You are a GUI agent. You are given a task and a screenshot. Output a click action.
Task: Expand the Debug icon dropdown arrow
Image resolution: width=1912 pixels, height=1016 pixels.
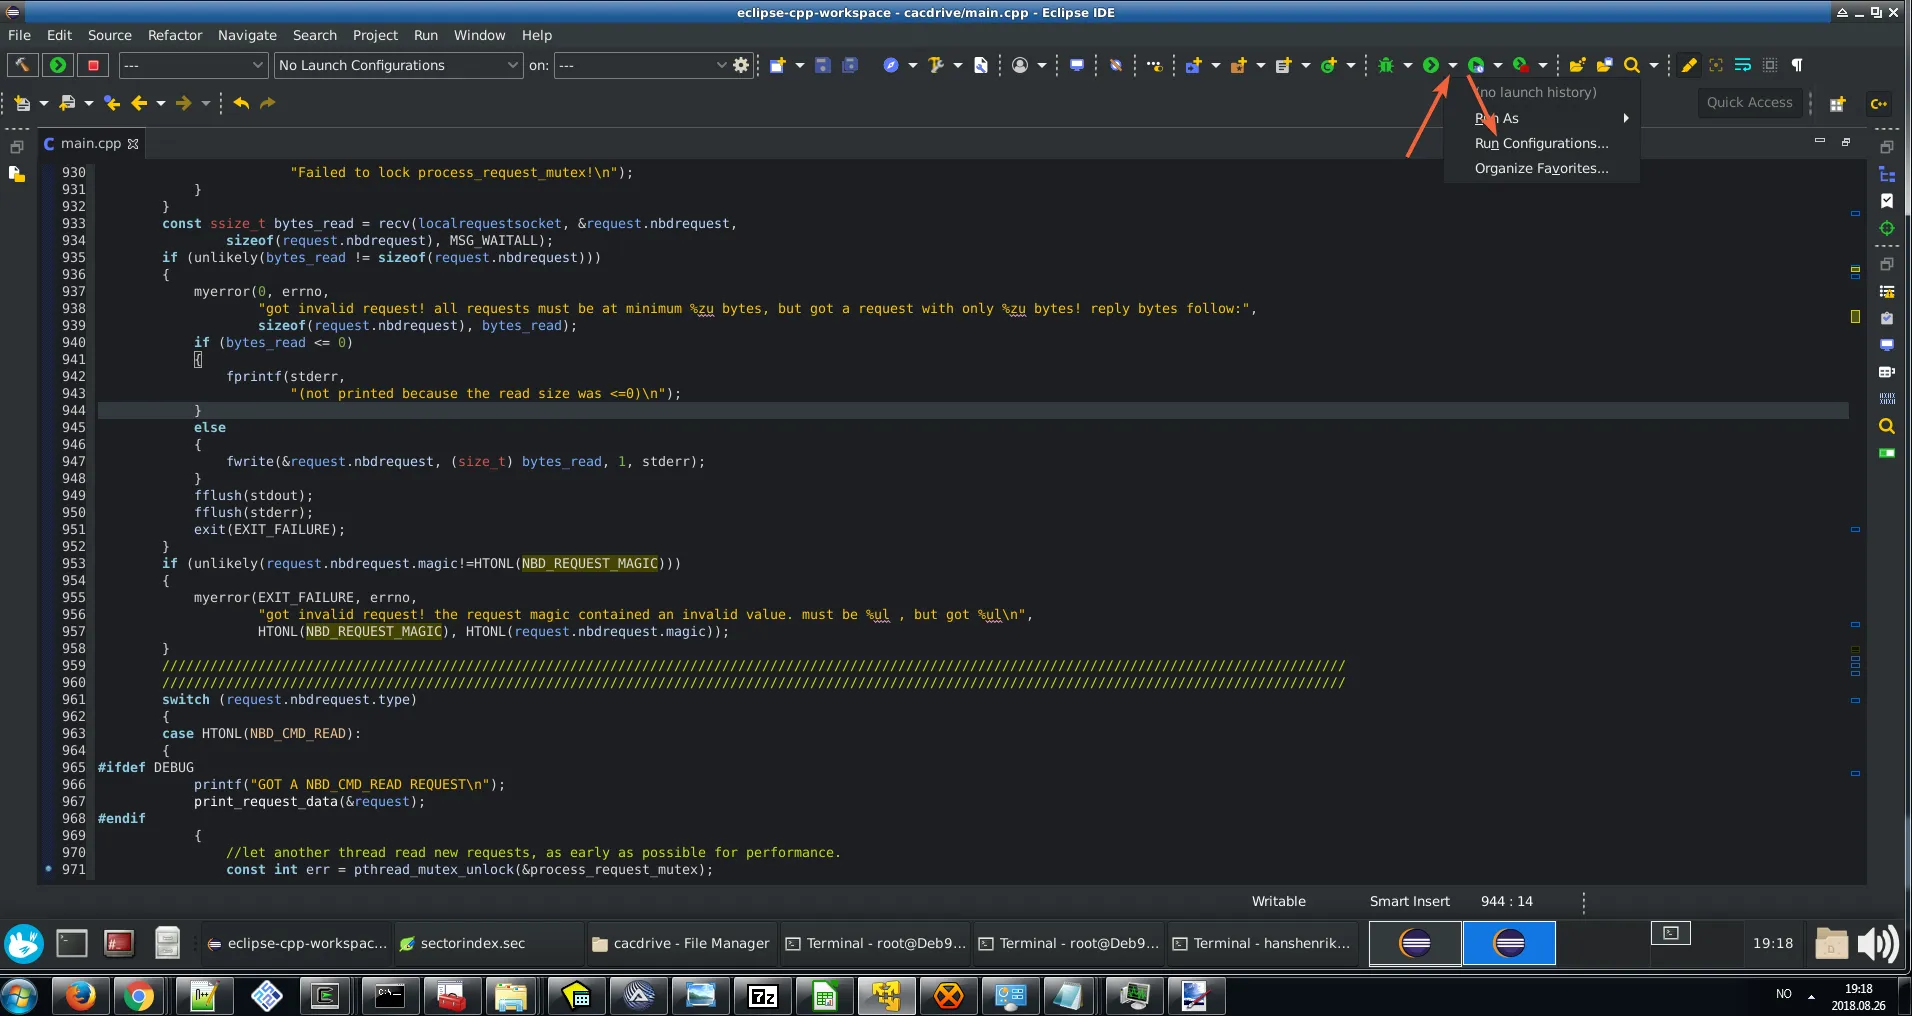tap(1408, 65)
